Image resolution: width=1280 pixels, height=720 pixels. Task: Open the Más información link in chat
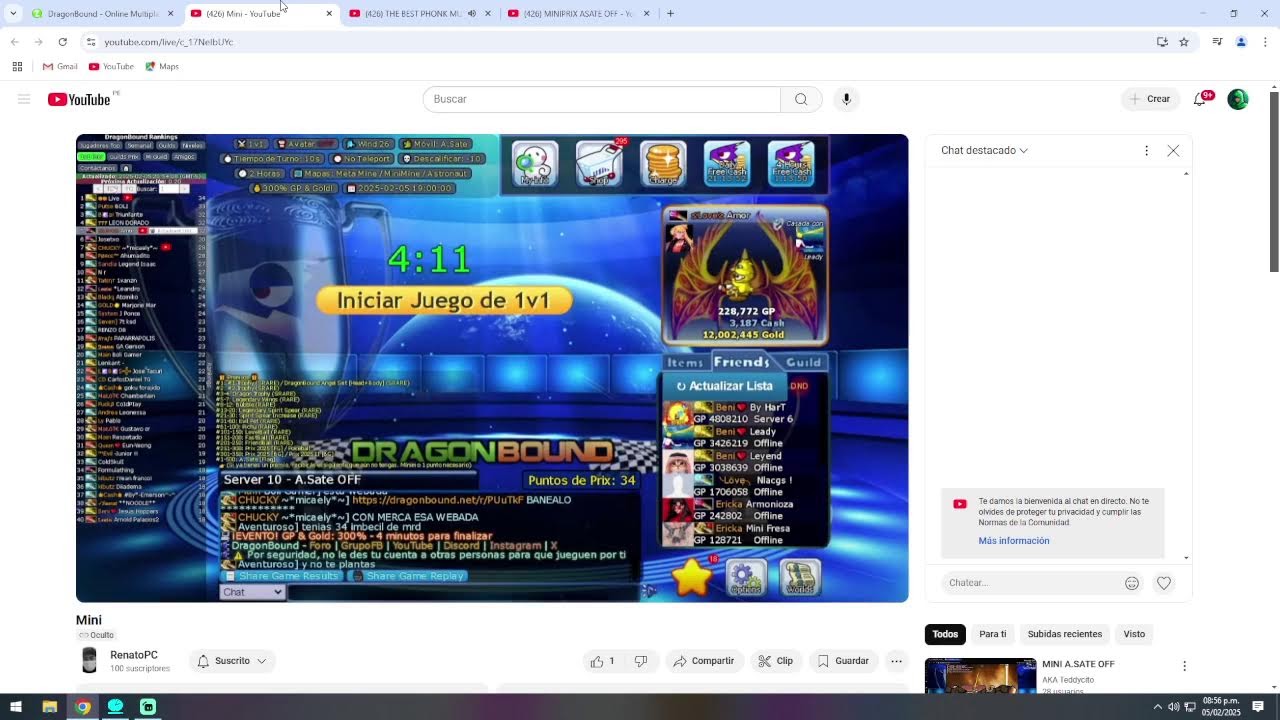tap(1013, 541)
